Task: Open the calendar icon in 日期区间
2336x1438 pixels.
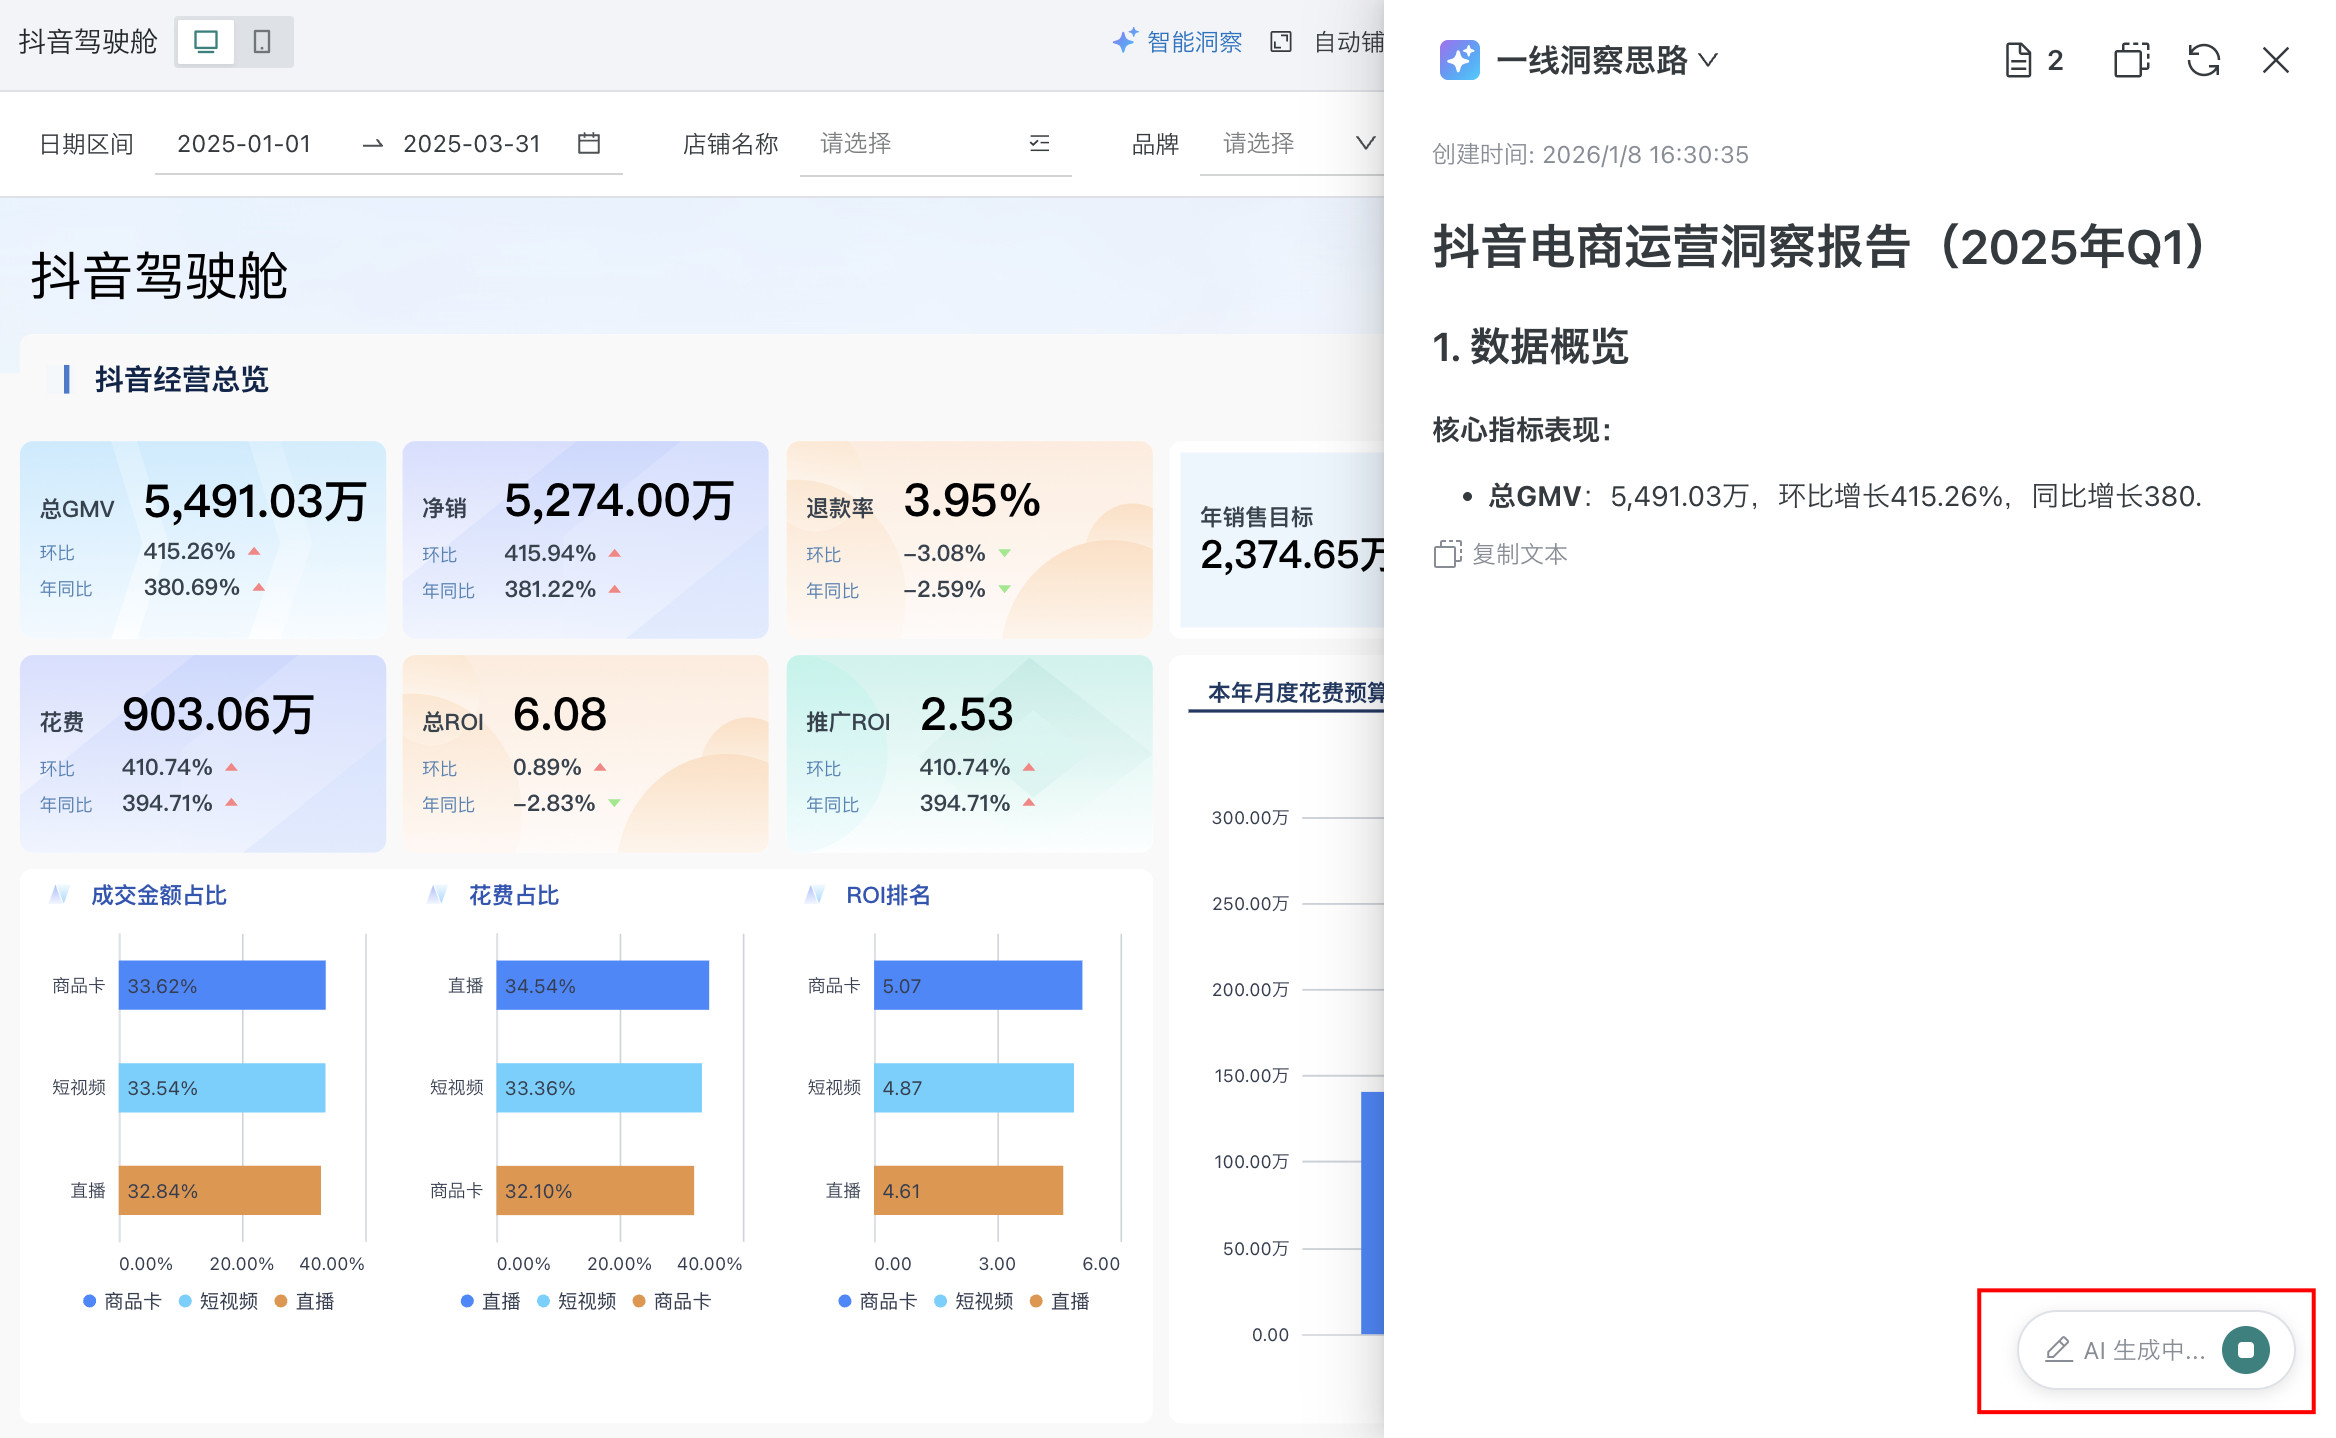Action: point(589,144)
